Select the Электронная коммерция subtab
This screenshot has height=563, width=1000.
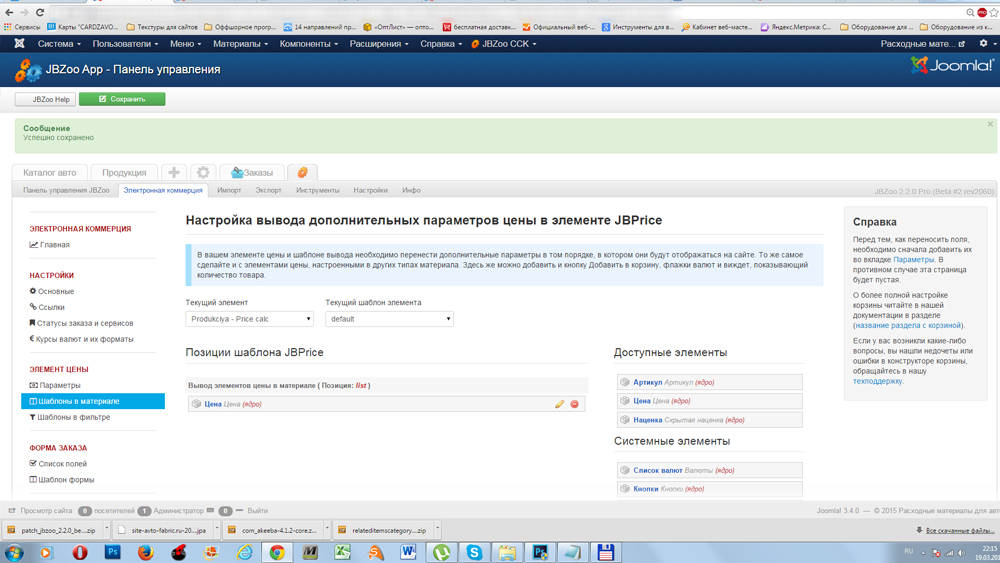pos(163,190)
